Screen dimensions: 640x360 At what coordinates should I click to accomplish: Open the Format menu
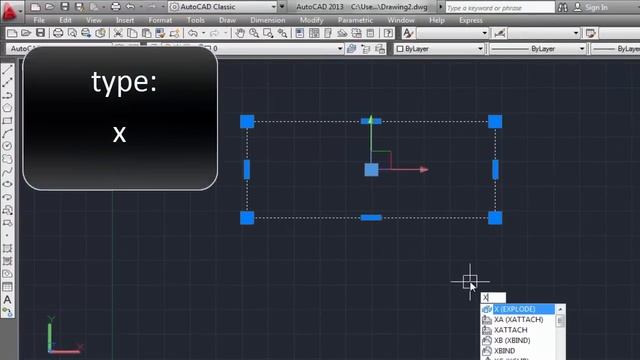(x=160, y=20)
